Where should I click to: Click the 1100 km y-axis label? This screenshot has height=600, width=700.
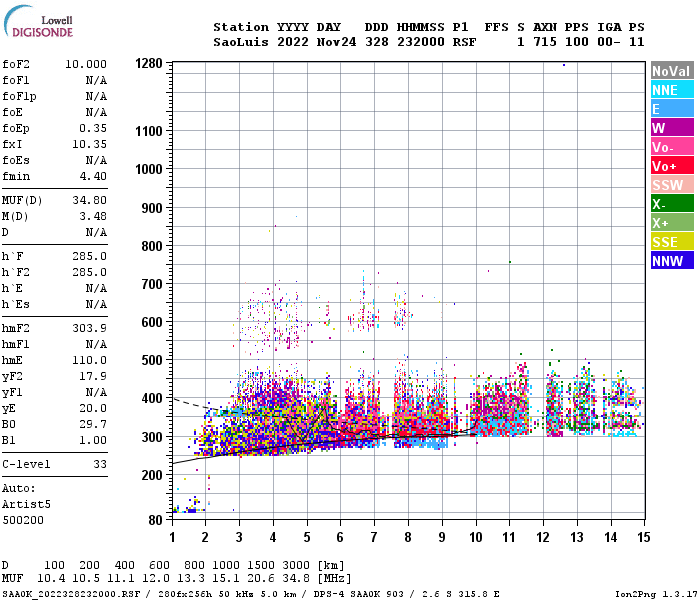(149, 131)
